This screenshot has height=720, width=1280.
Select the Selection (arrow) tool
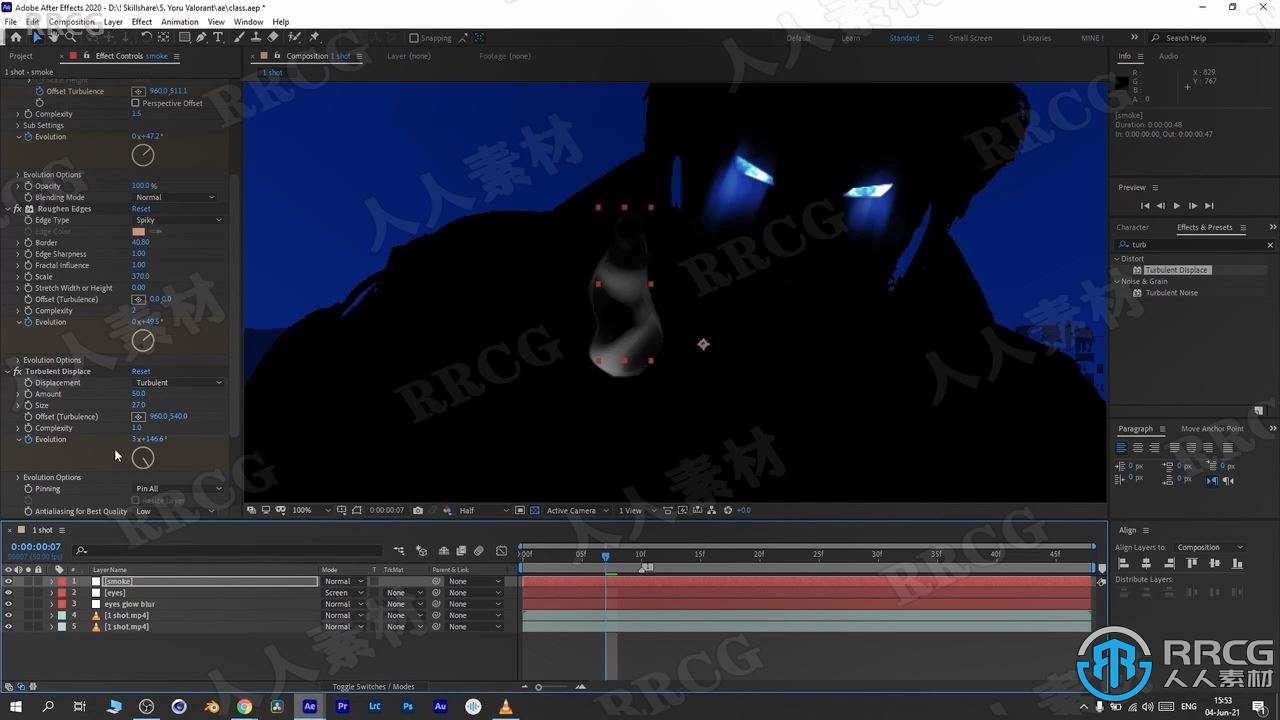pyautogui.click(x=37, y=37)
